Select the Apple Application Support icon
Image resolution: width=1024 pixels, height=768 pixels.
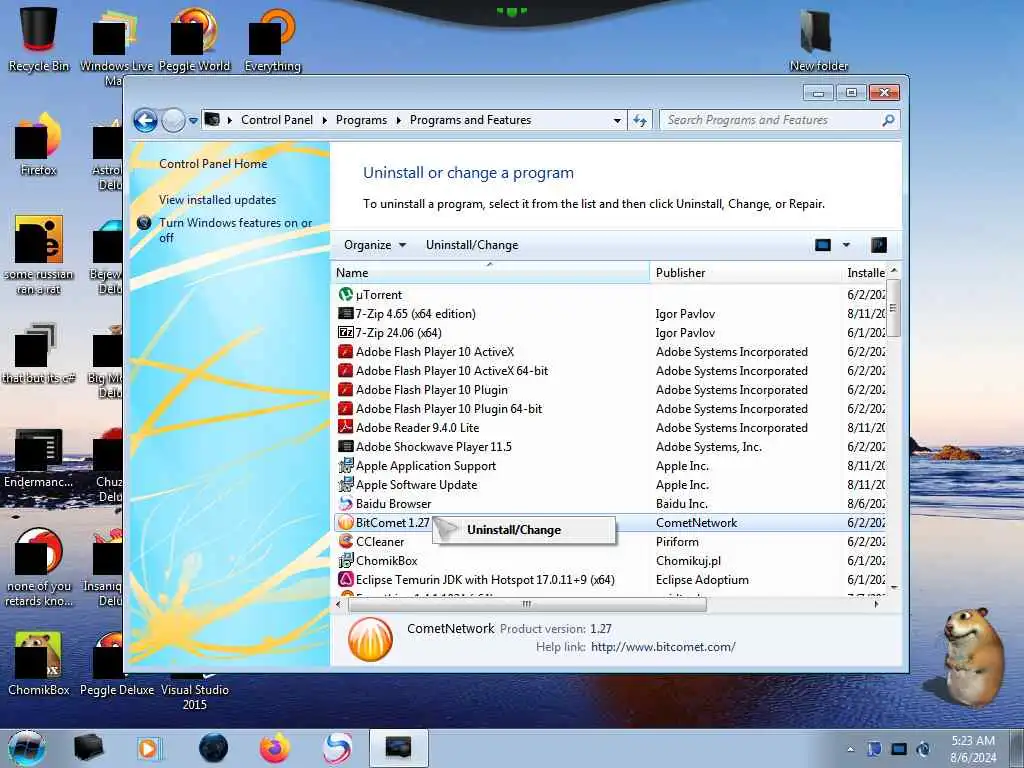tap(345, 466)
